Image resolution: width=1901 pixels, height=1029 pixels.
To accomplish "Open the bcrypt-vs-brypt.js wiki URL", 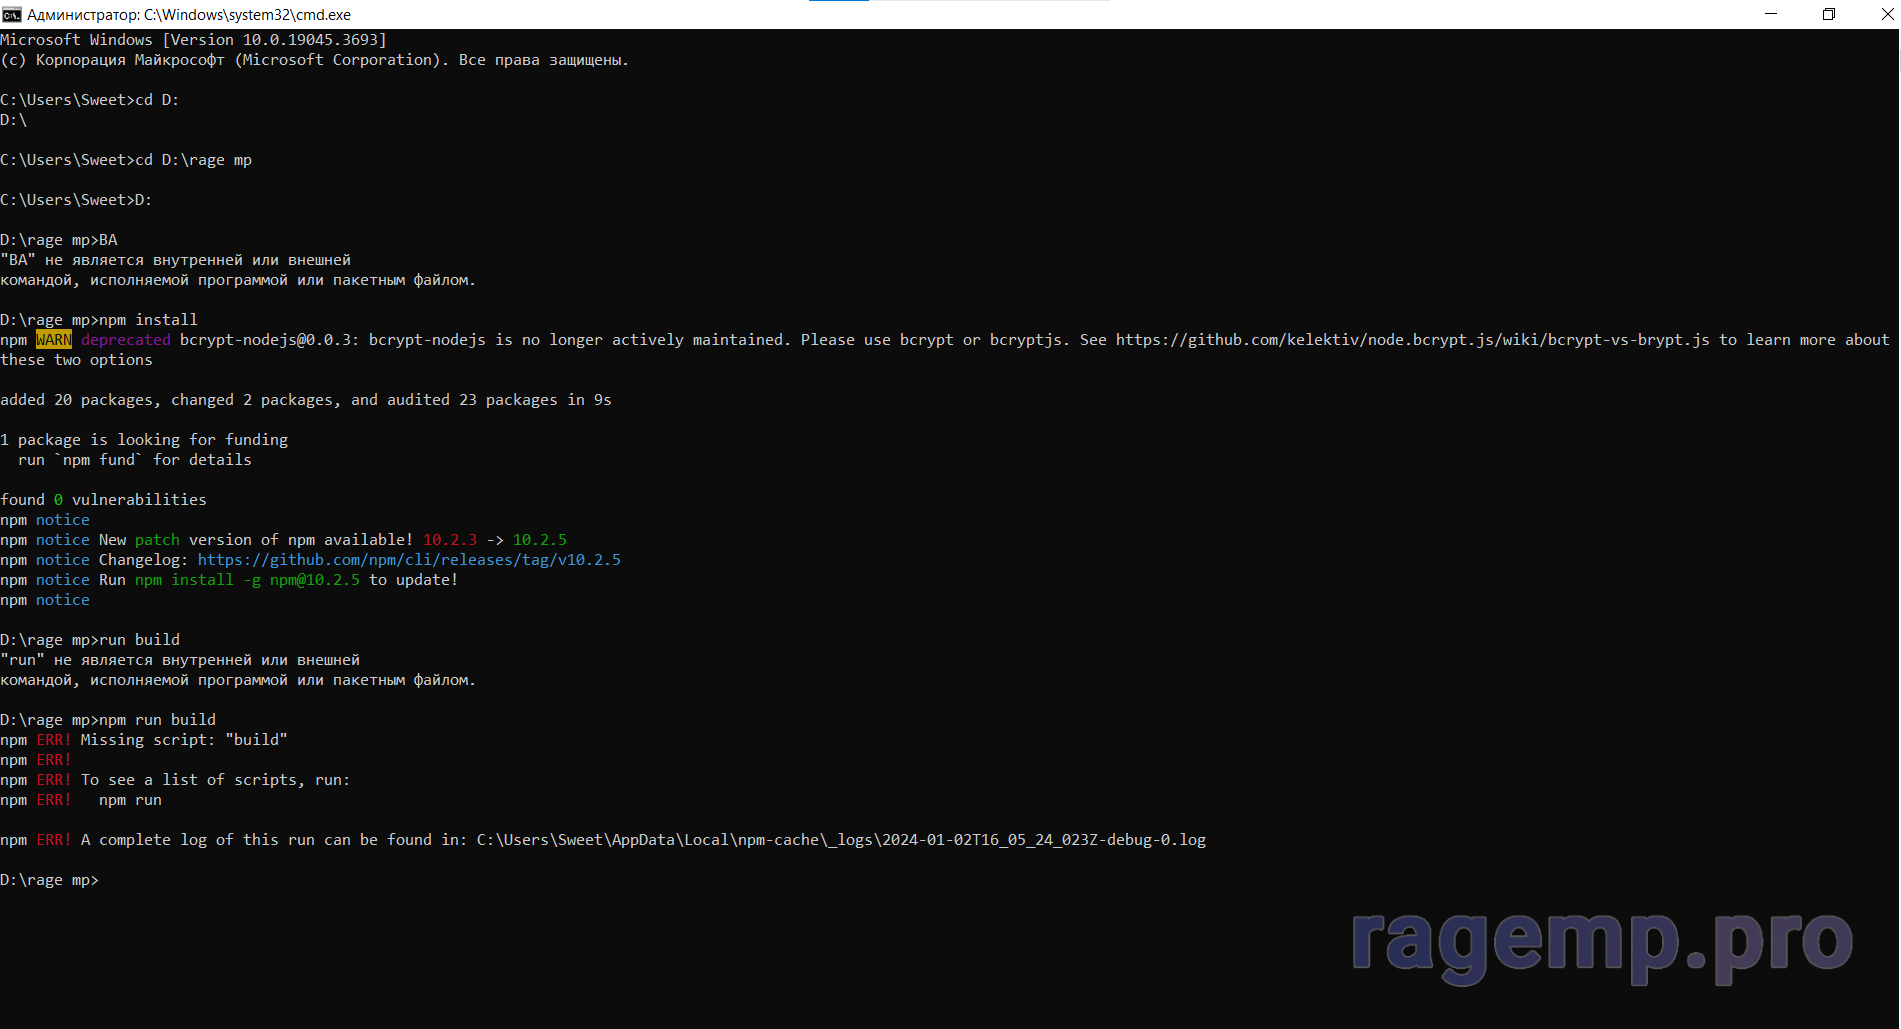I will coord(1411,340).
